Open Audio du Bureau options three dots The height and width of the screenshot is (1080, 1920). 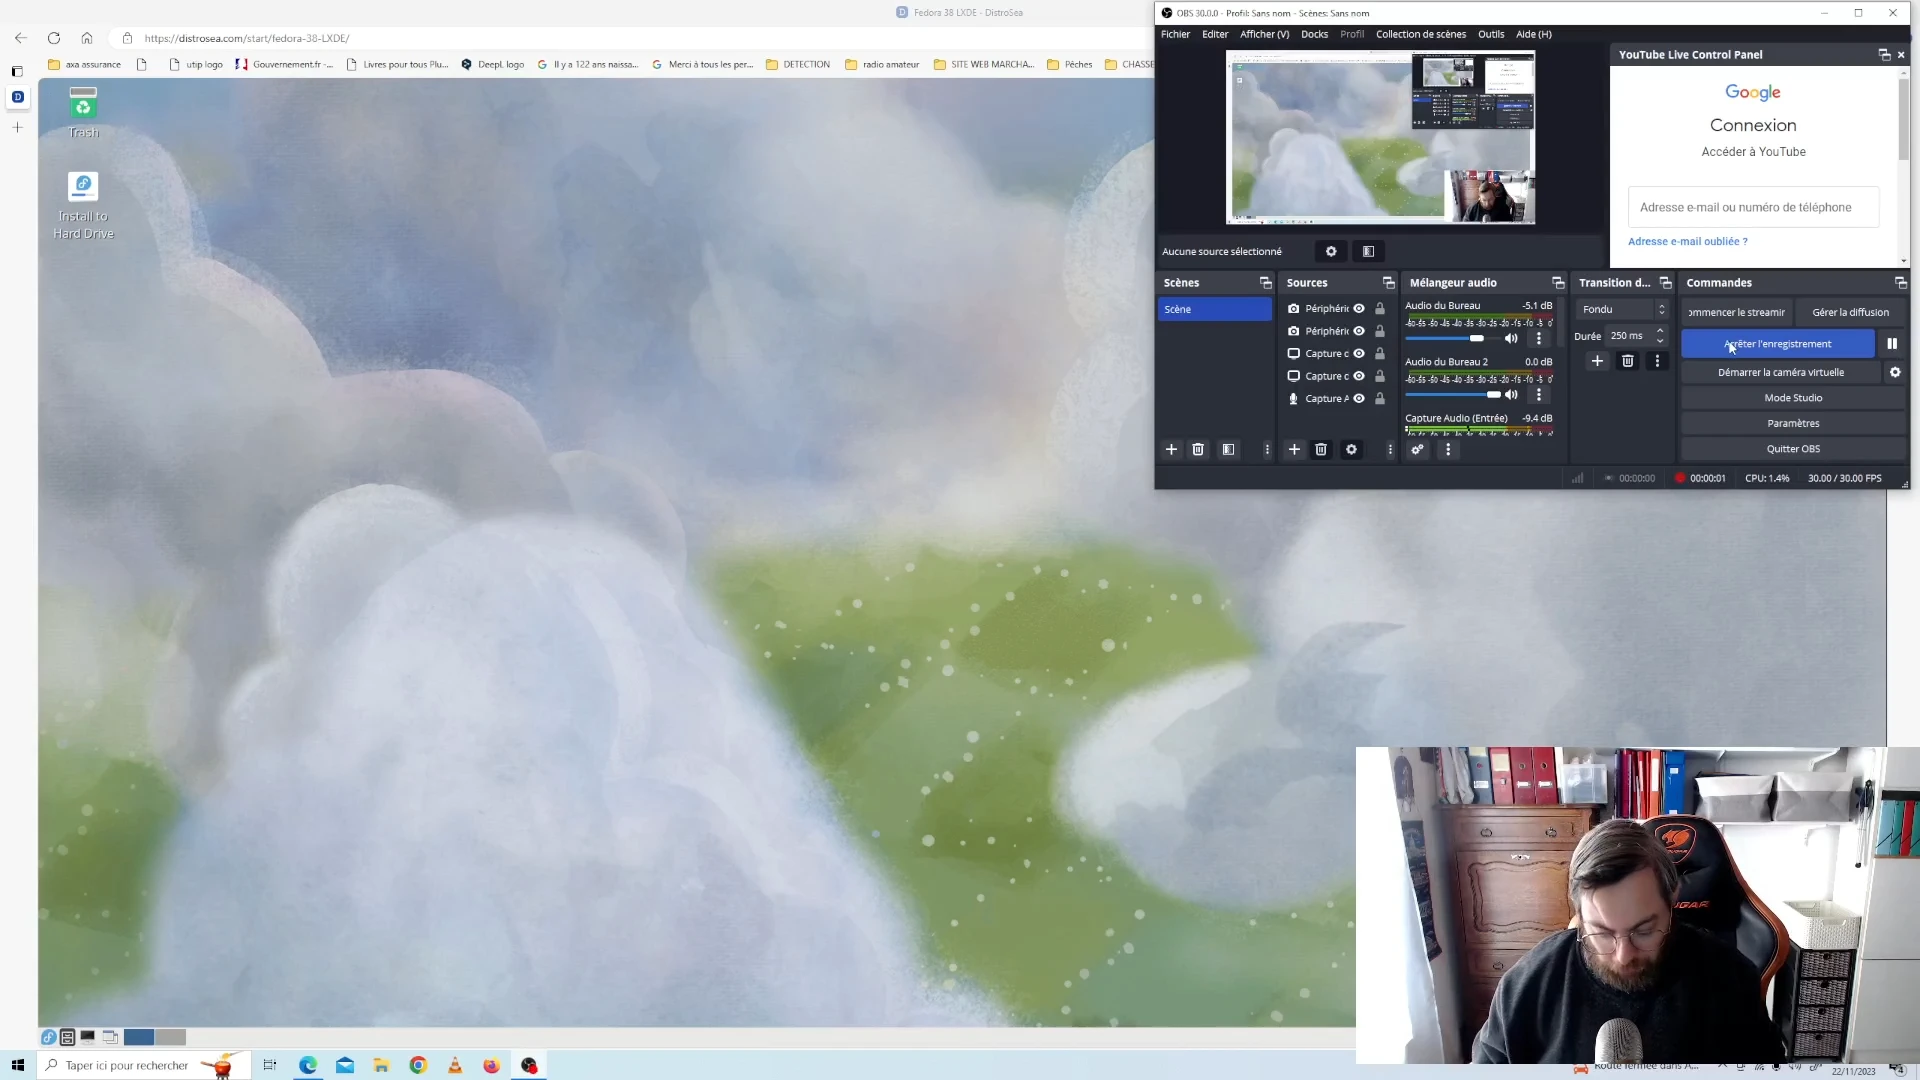point(1539,338)
